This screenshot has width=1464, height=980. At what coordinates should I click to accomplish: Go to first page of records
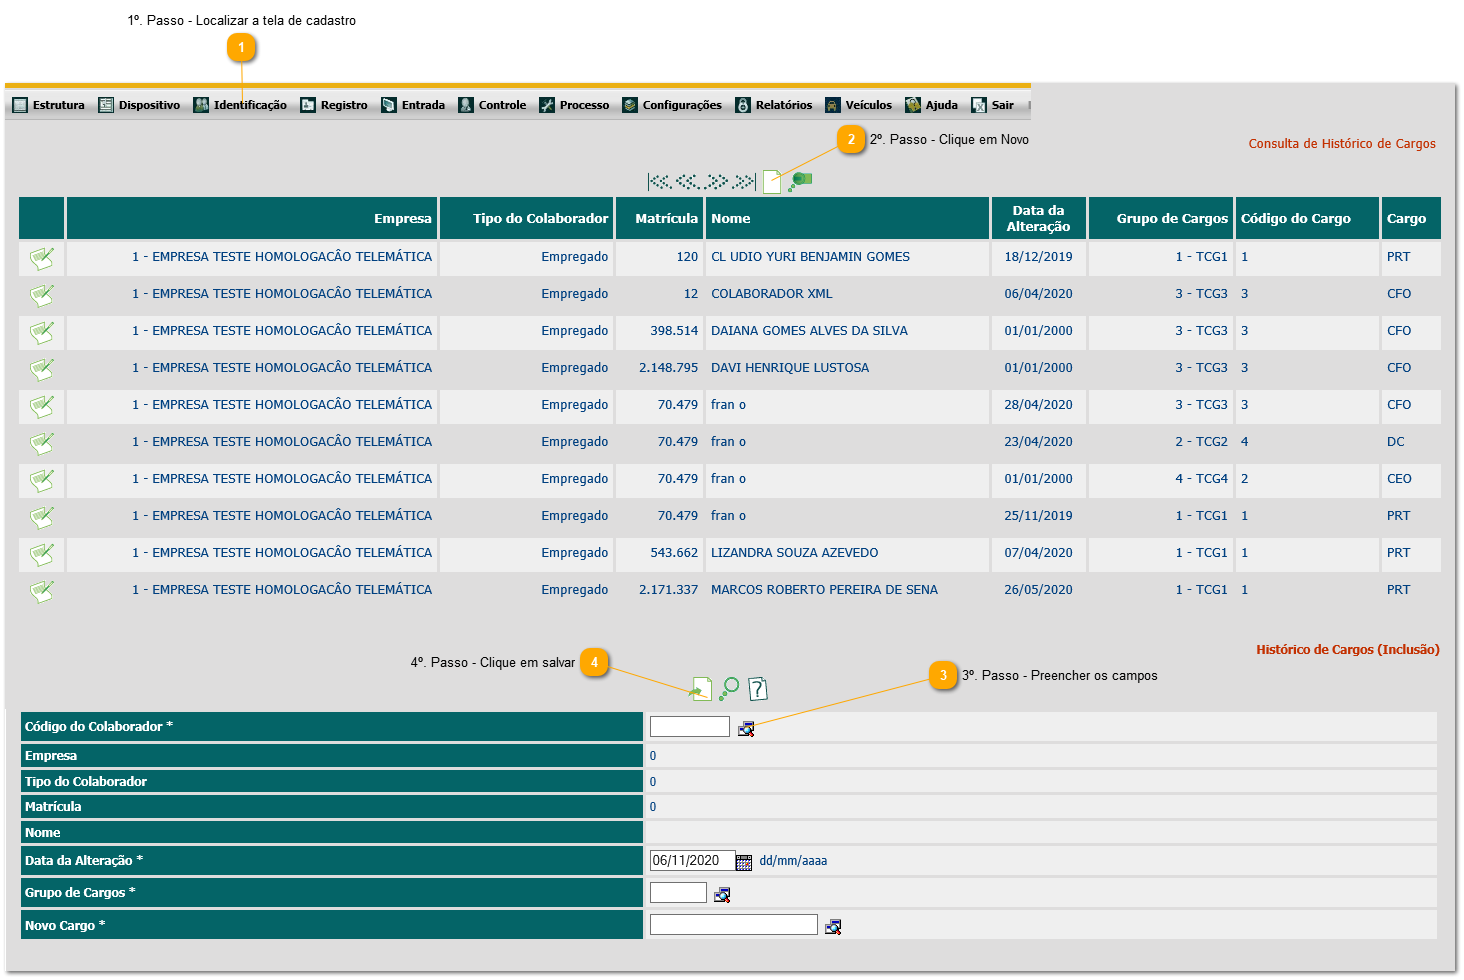pyautogui.click(x=659, y=181)
